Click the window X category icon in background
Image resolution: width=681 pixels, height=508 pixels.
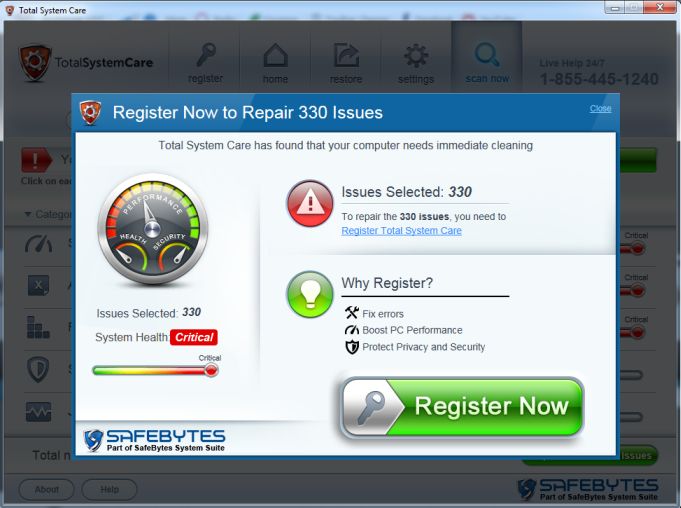pos(38,285)
